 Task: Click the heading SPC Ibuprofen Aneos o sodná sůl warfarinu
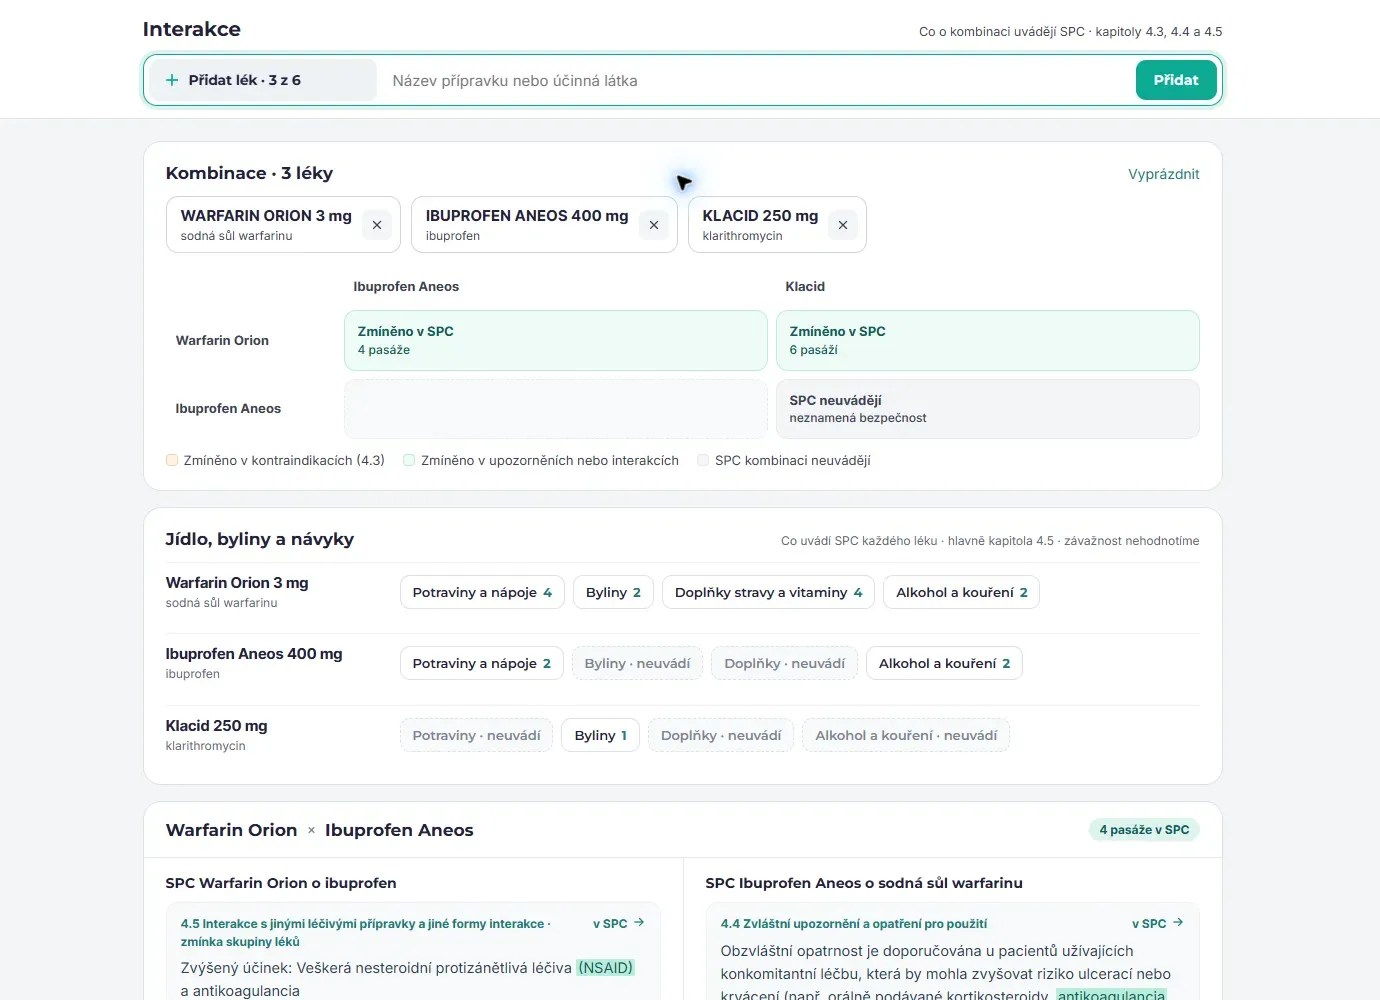click(864, 883)
